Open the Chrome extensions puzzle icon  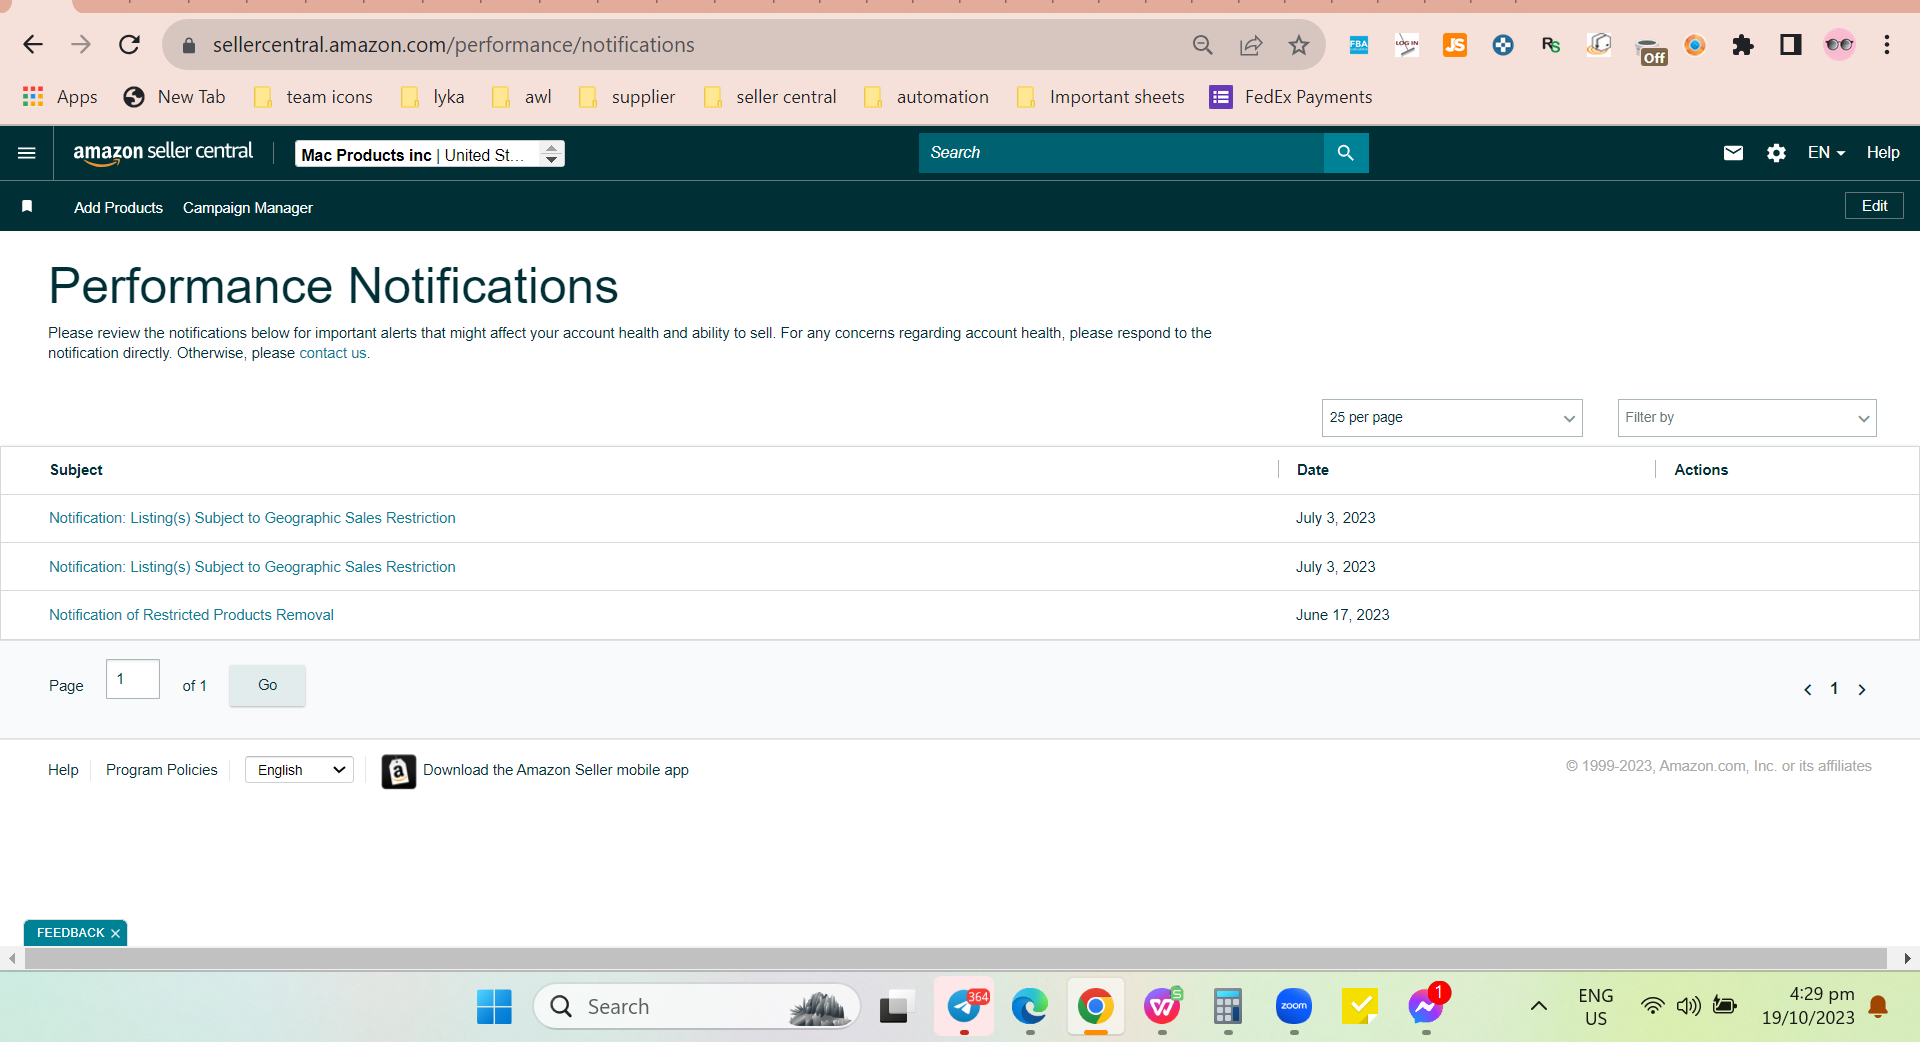(1743, 45)
